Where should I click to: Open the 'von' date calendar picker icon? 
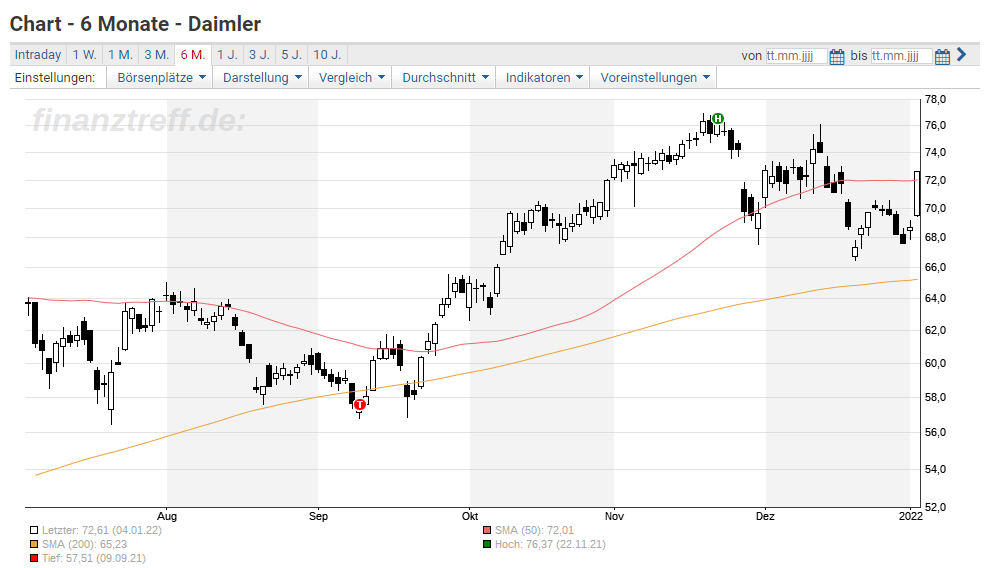coord(837,56)
